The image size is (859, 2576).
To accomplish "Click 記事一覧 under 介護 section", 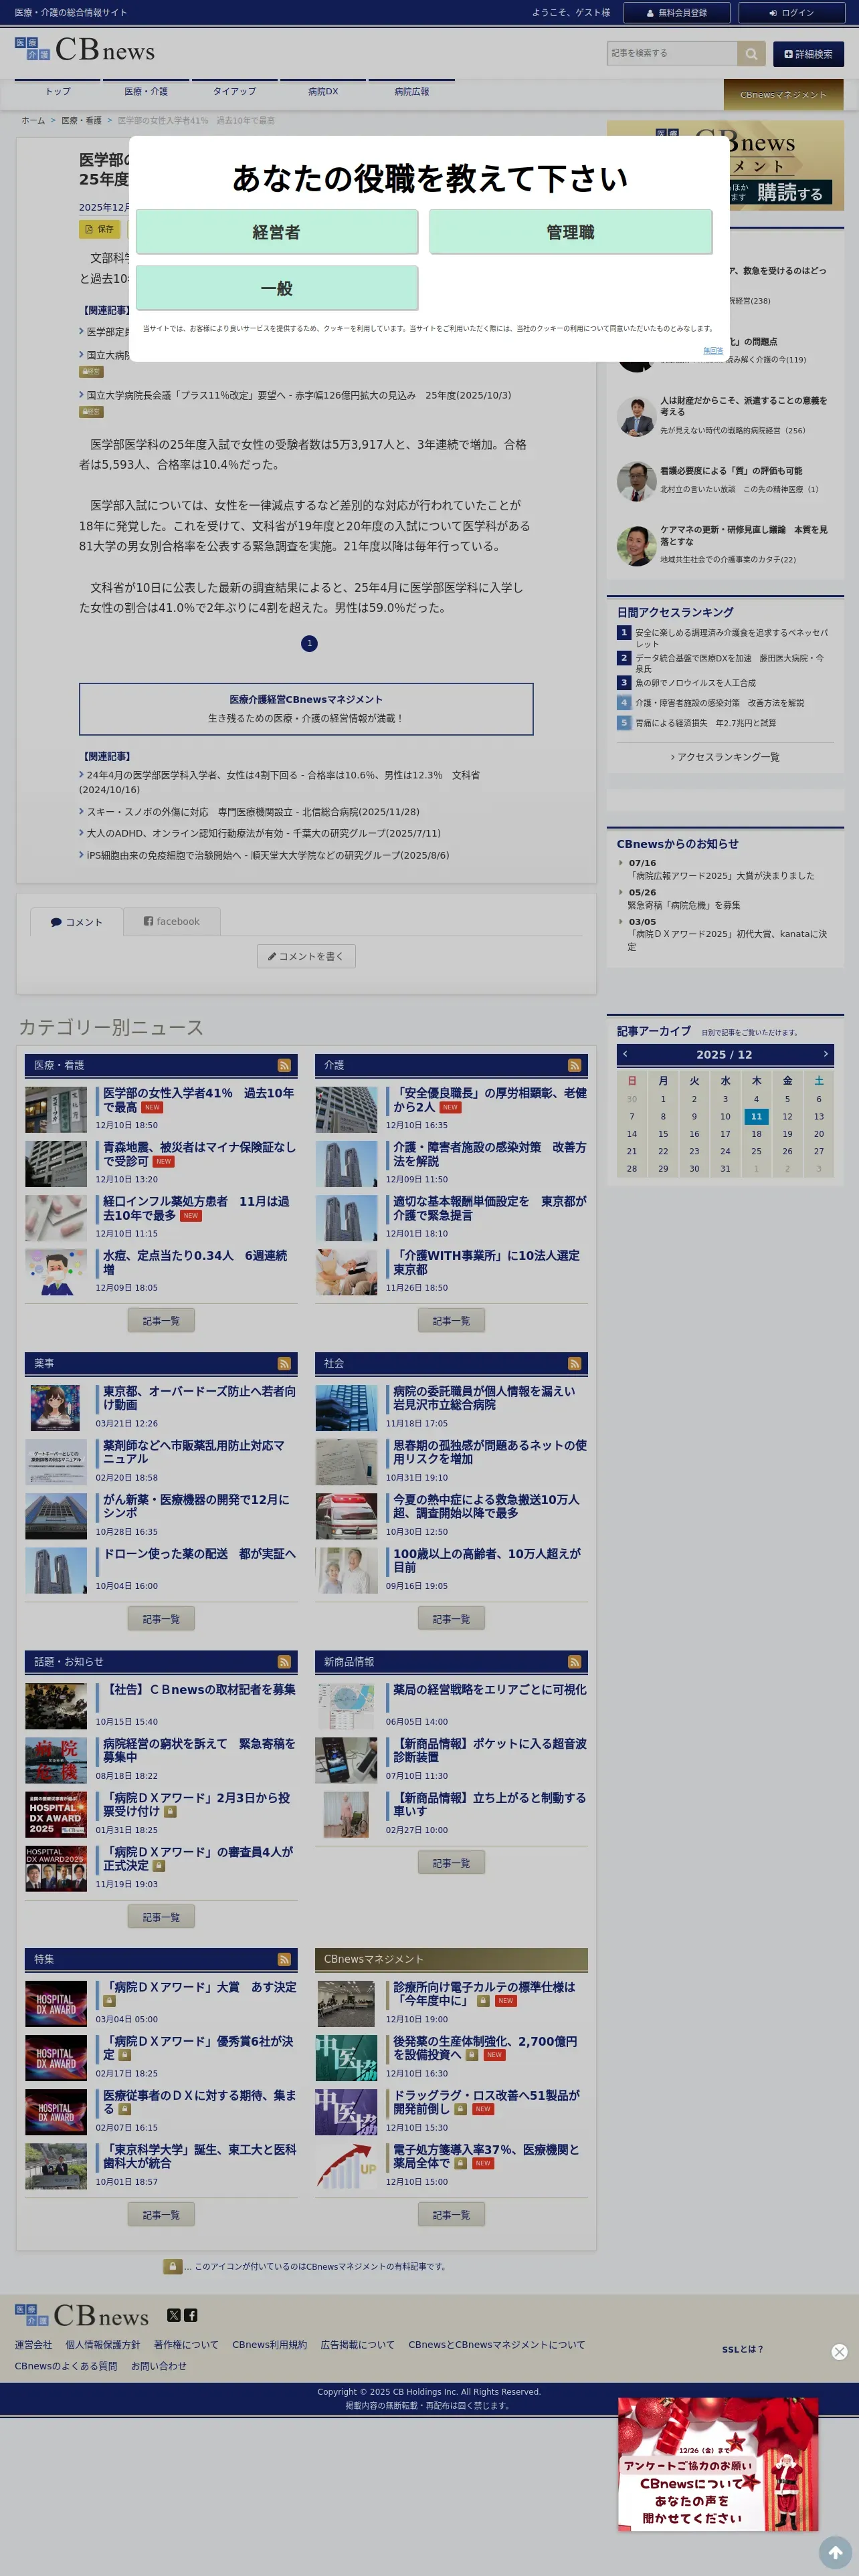I will 451,1321.
